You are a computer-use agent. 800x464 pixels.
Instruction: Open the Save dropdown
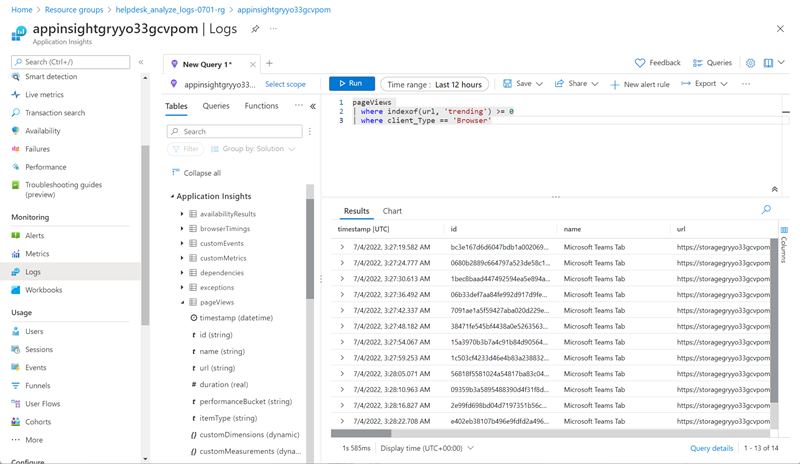pos(522,84)
